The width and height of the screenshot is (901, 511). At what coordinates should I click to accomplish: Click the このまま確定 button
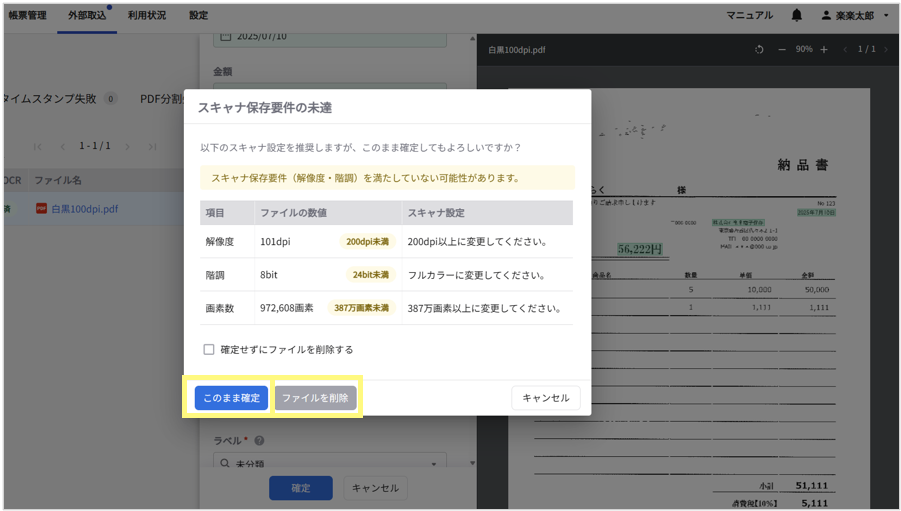click(231, 398)
